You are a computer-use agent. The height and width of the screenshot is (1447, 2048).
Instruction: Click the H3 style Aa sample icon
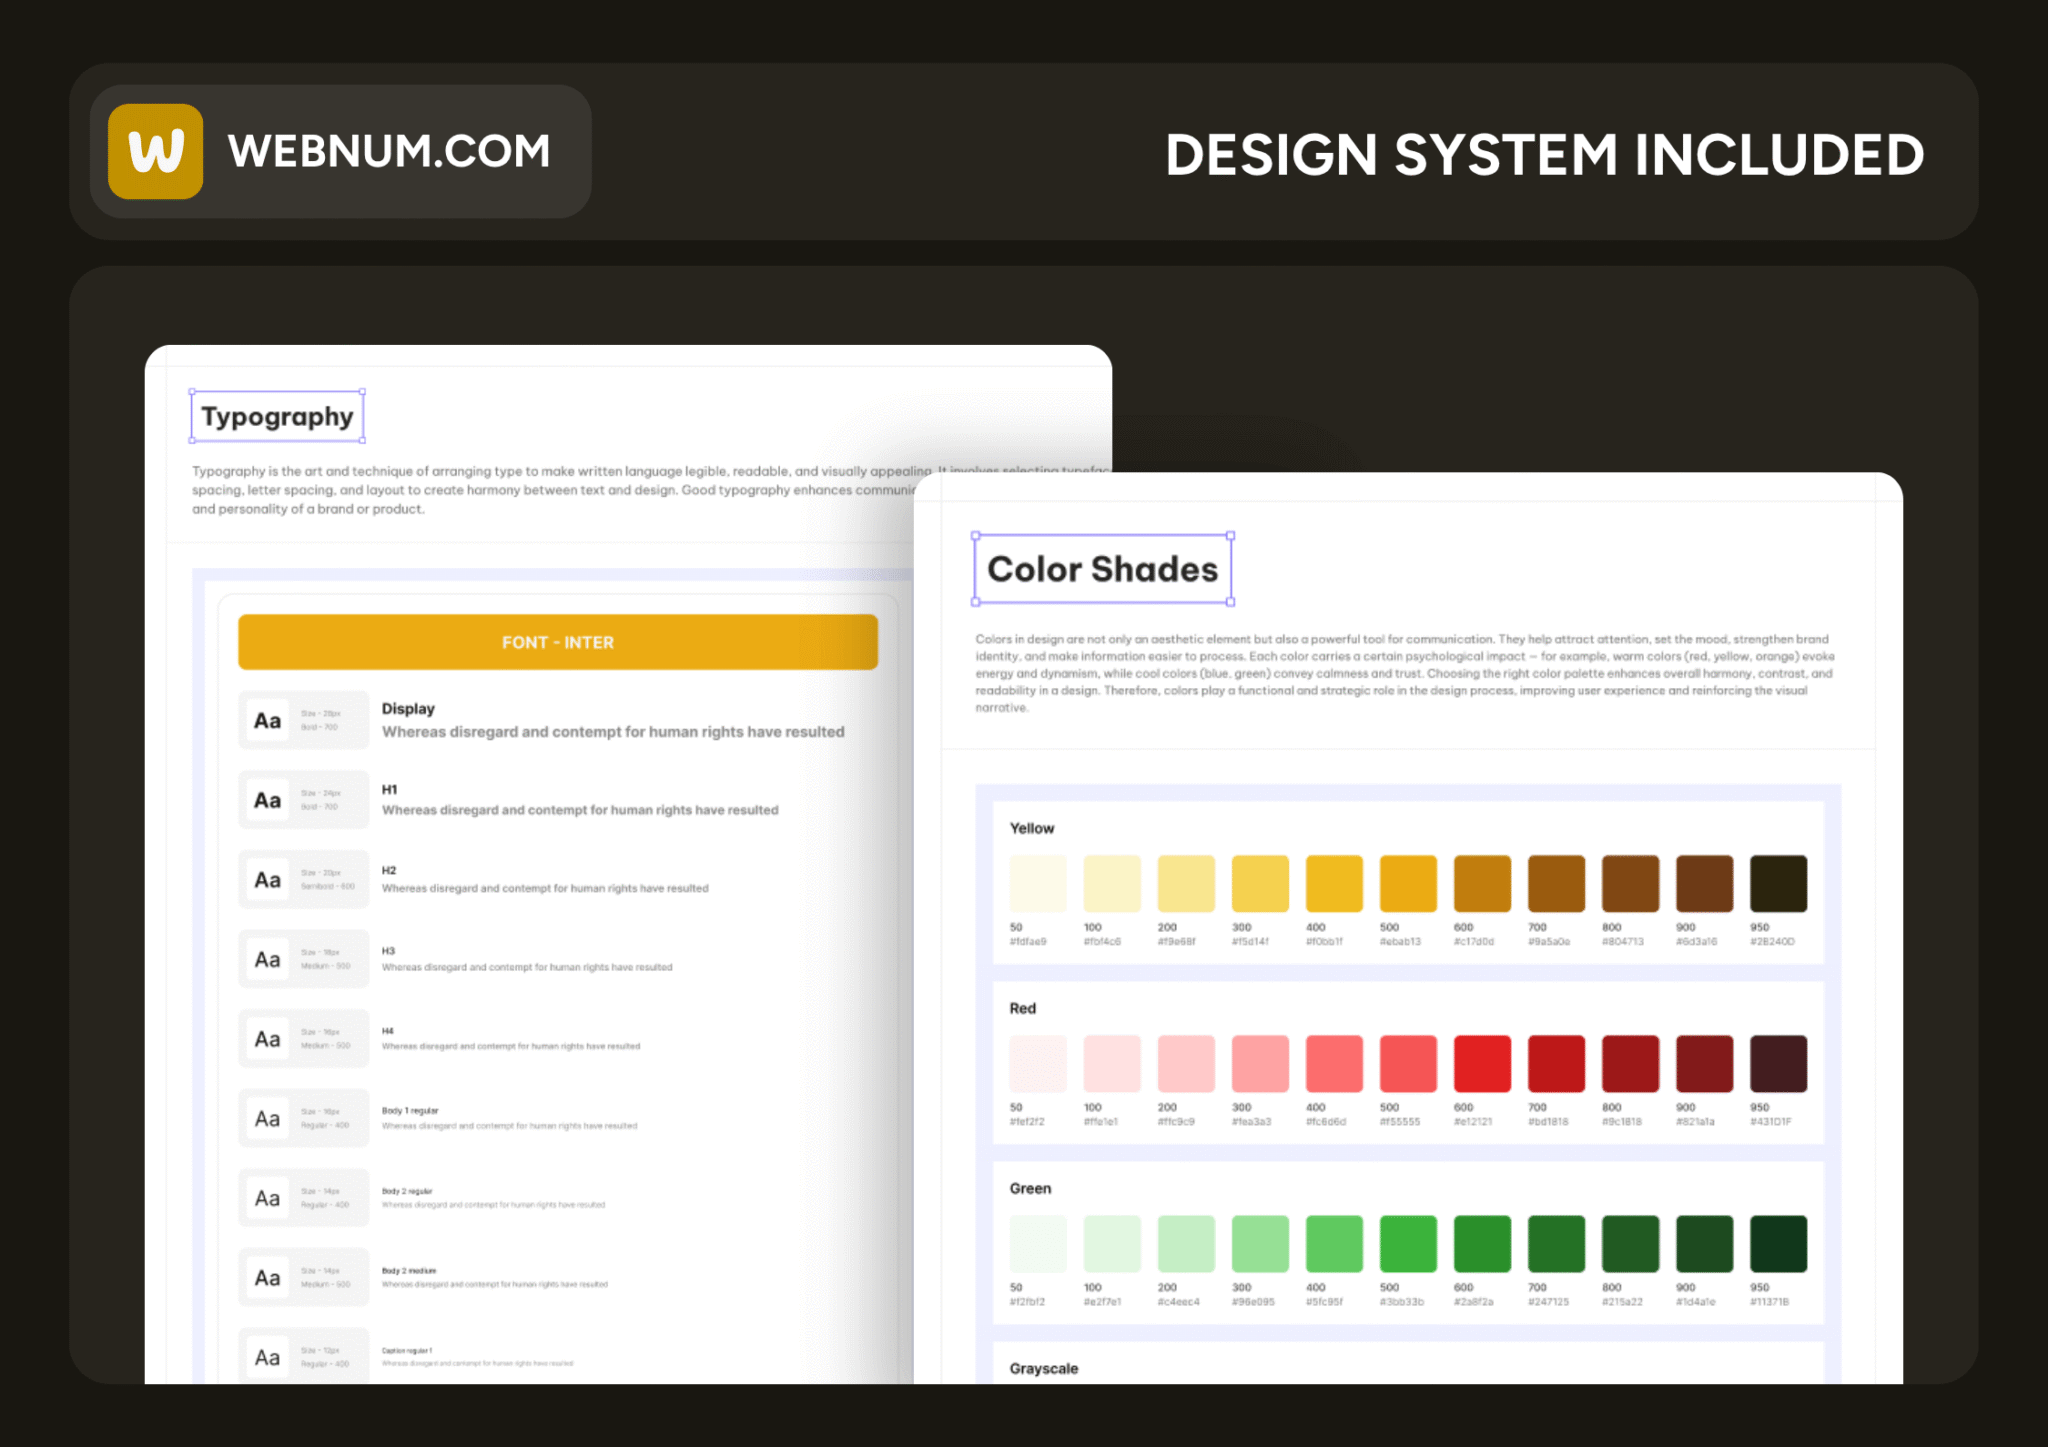click(x=267, y=960)
